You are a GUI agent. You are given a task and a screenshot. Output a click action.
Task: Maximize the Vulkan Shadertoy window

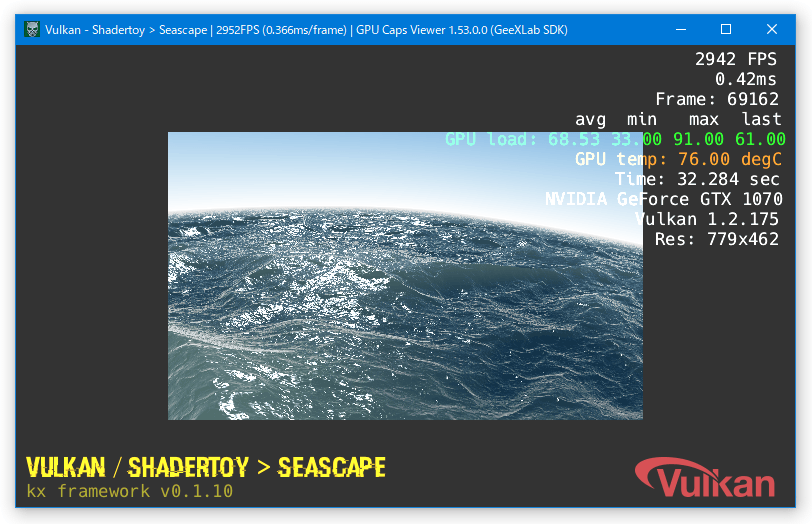(x=726, y=30)
